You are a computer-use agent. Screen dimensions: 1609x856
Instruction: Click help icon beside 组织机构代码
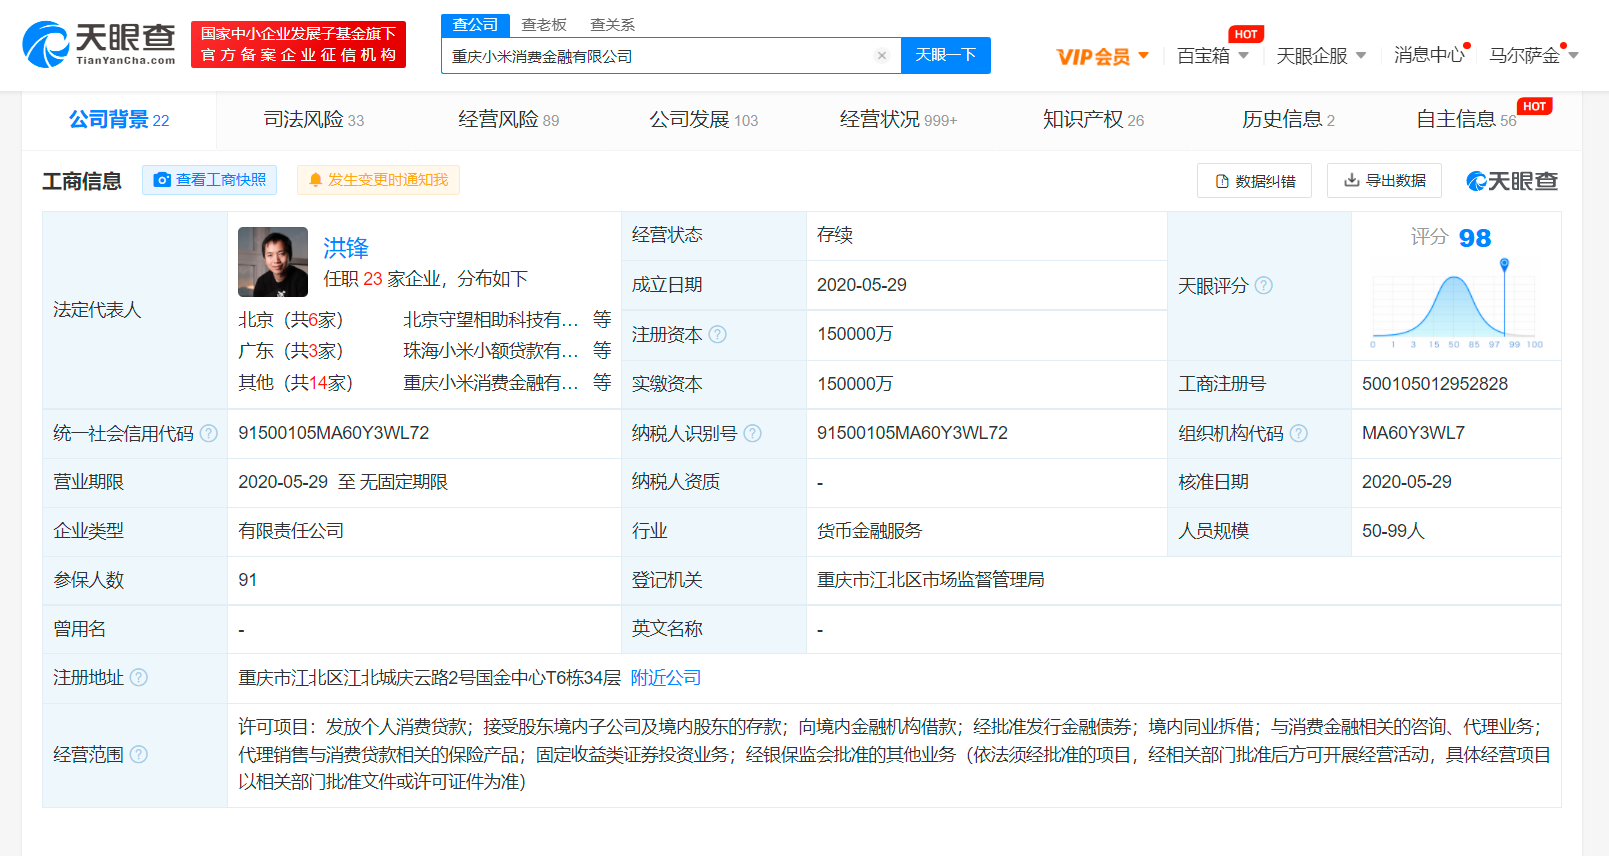click(1298, 433)
